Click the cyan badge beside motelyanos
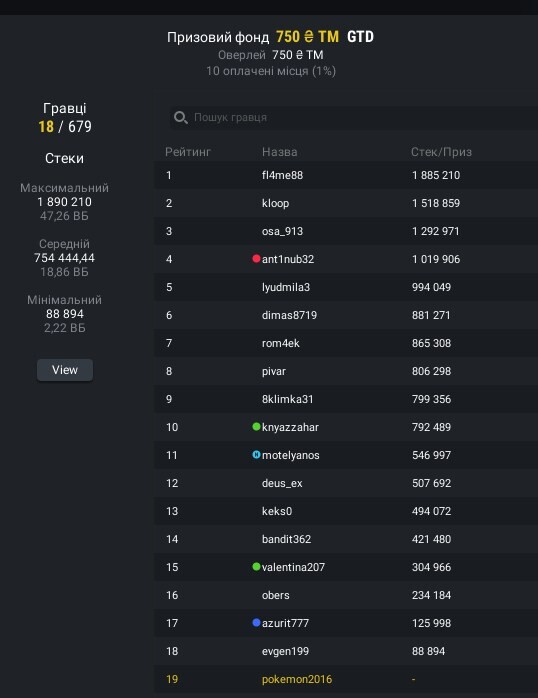Image resolution: width=538 pixels, height=698 pixels. (256, 455)
